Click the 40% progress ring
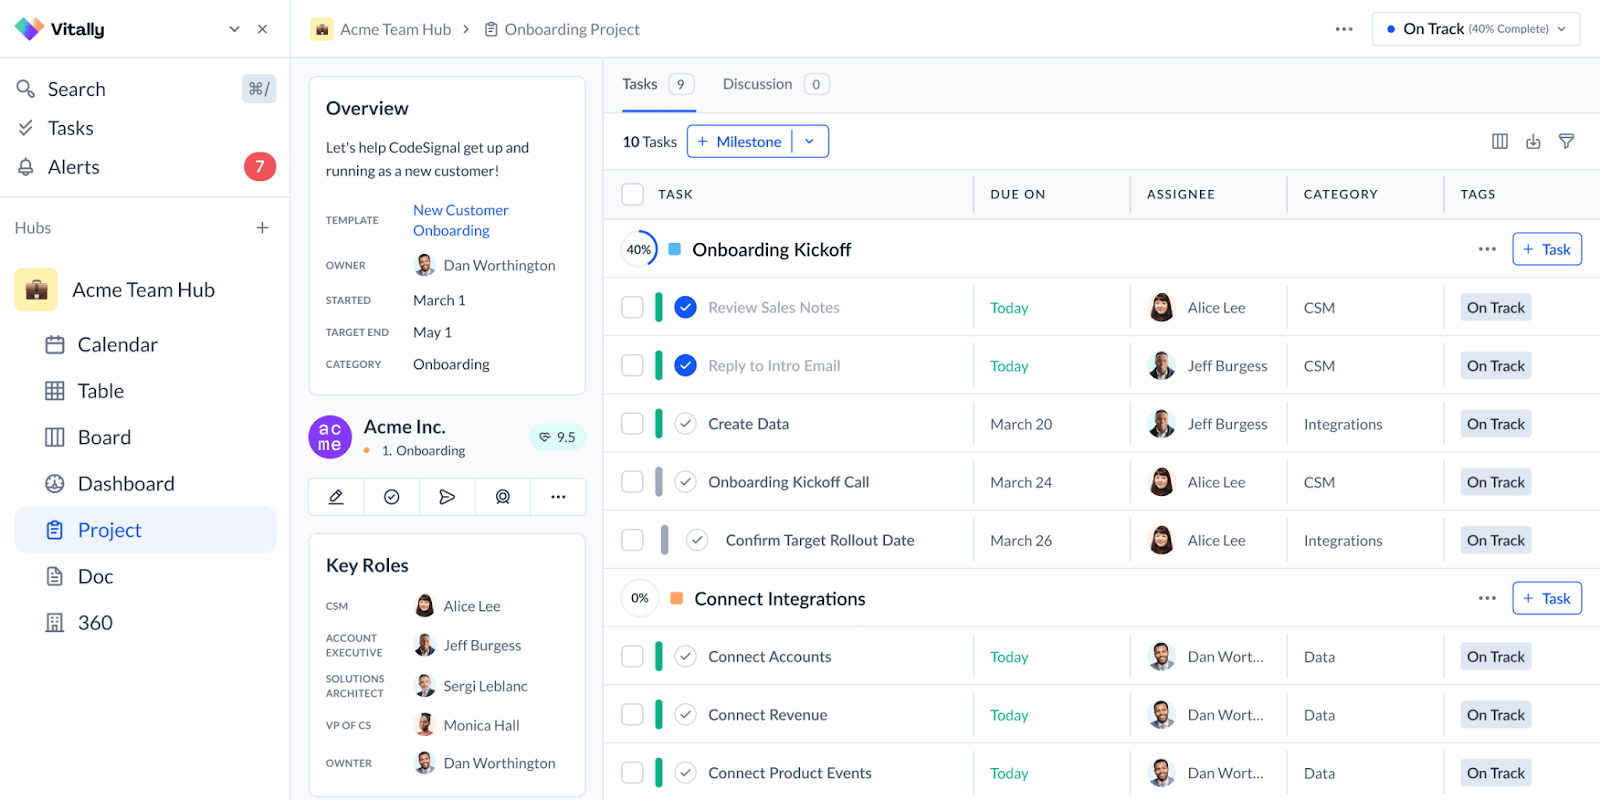This screenshot has width=1600, height=800. (x=639, y=249)
